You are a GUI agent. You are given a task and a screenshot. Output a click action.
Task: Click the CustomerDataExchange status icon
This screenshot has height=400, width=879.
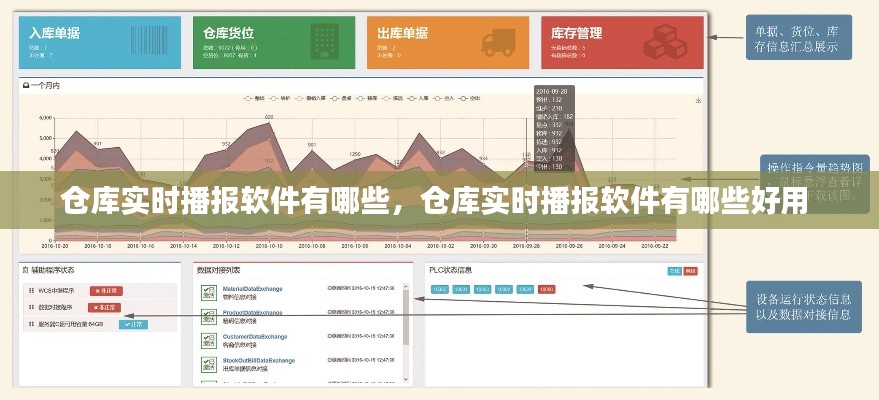coord(208,341)
